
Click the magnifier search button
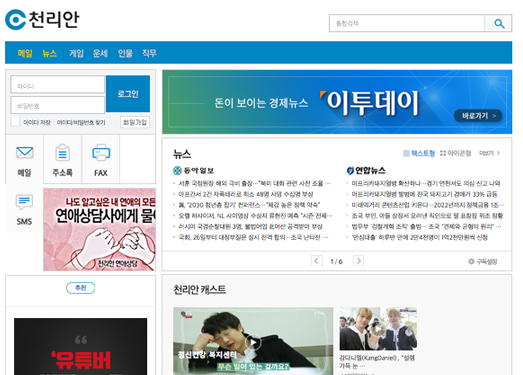498,23
